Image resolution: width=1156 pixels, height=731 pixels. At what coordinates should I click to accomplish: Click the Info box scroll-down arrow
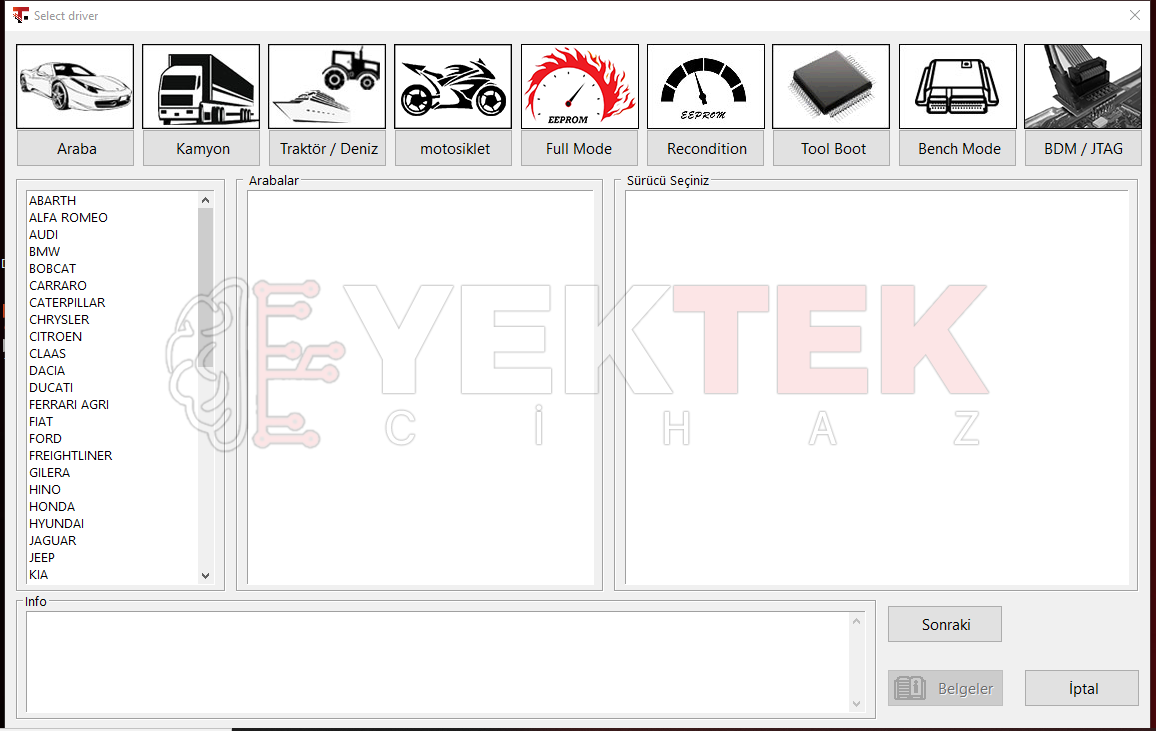(857, 704)
